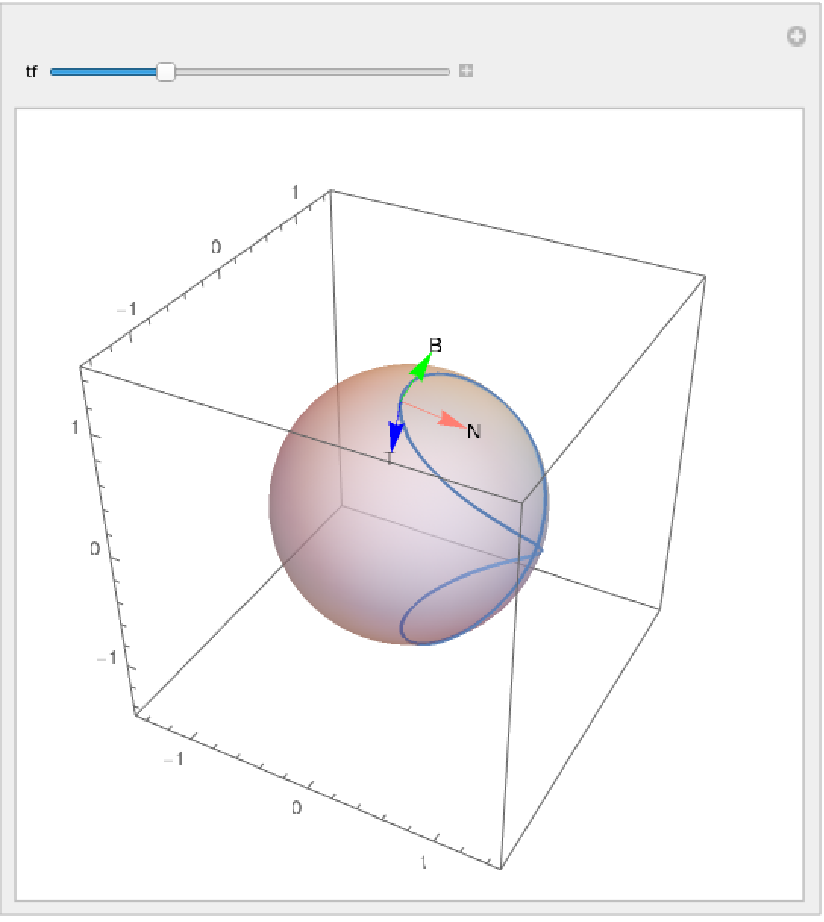Click the curve's crossing point on sphere's right
Image resolution: width=824 pixels, height=922 pixels.
tap(537, 549)
